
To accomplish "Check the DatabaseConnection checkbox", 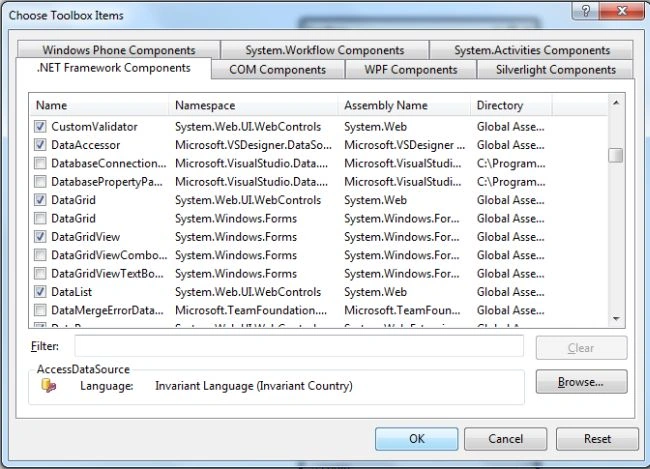I will coord(40,163).
